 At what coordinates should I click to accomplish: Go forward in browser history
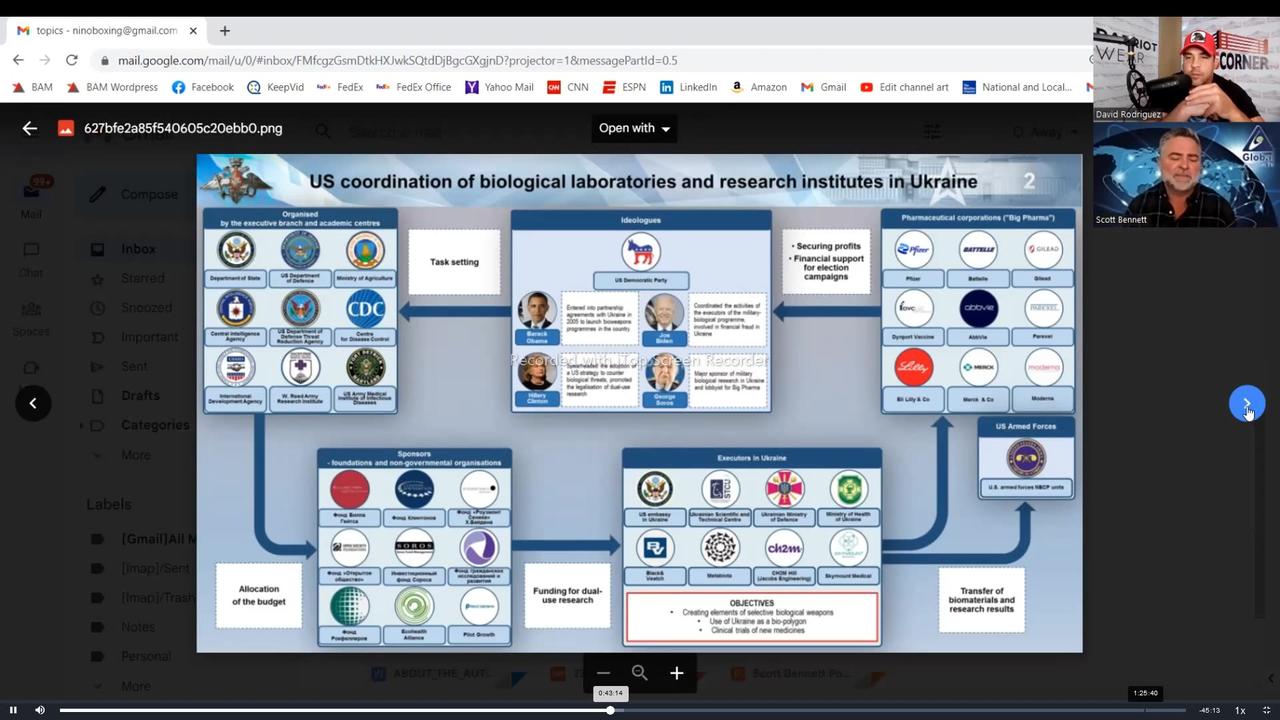point(45,60)
